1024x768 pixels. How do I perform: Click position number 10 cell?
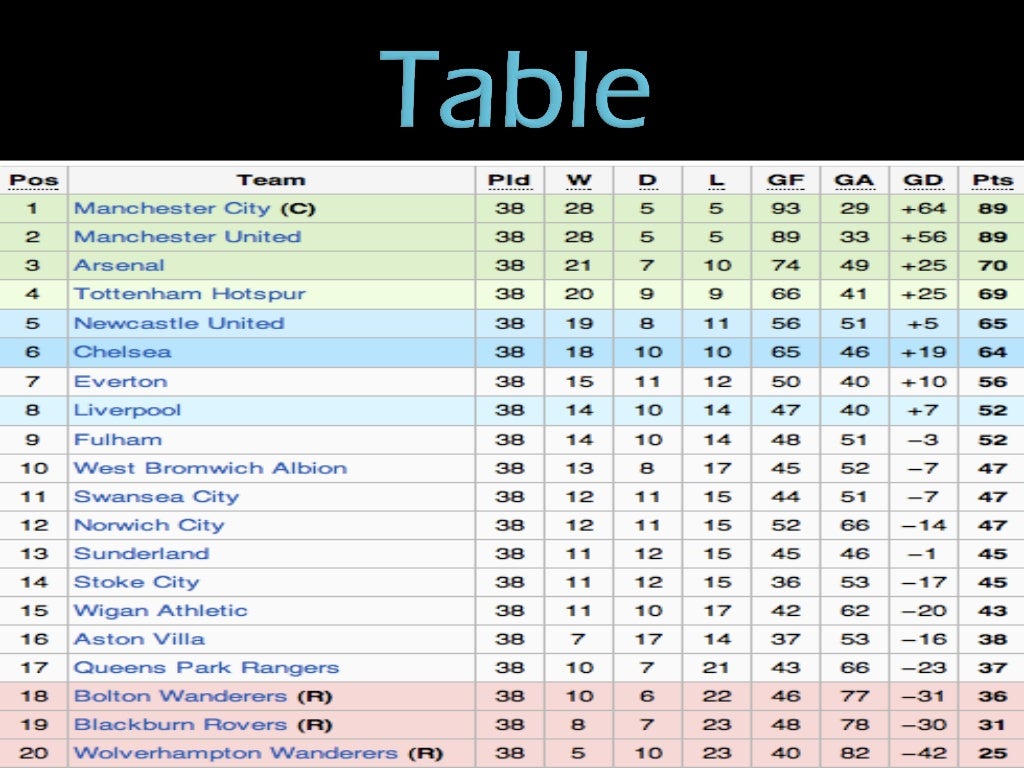click(34, 468)
